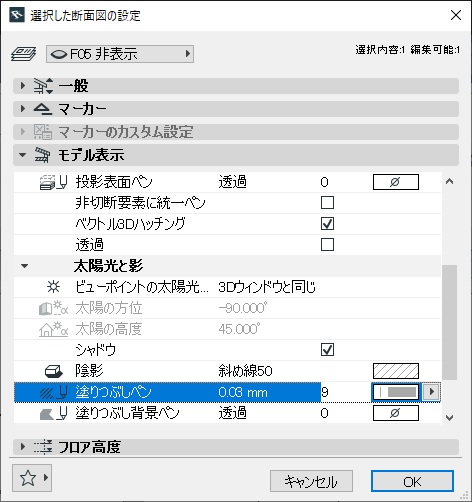Click the 陰影 shaded box icon
This screenshot has height=502, width=472.
[x=54, y=371]
